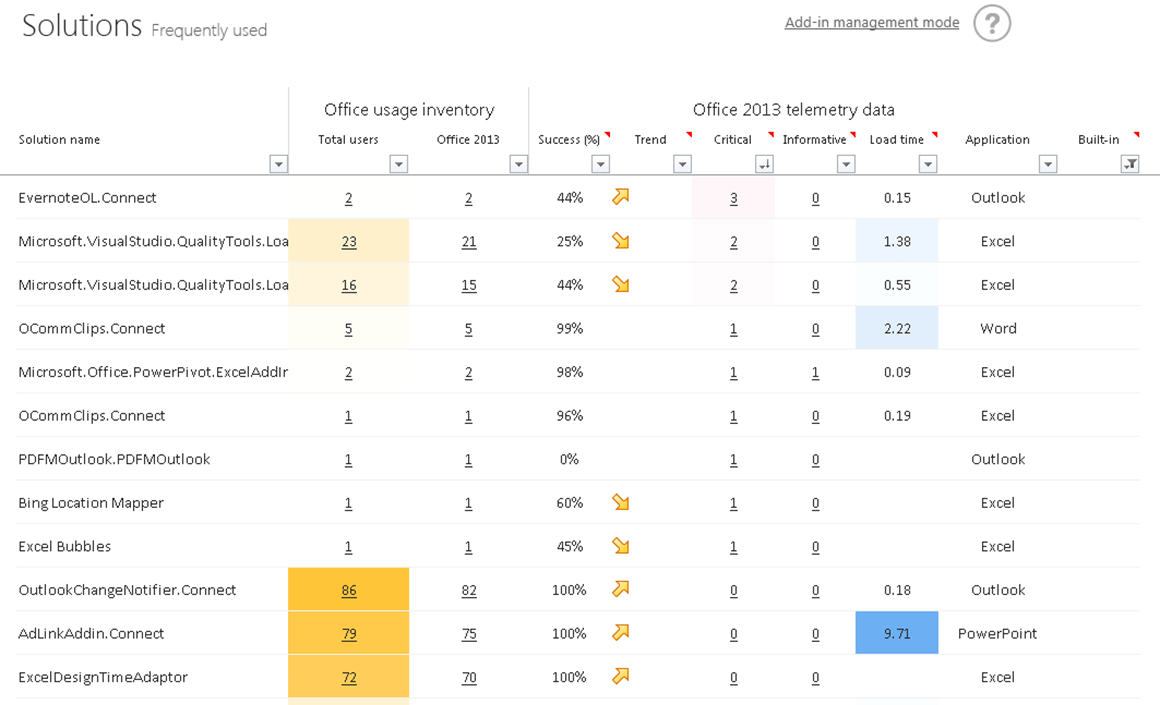The height and width of the screenshot is (705, 1160).
Task: Click the Add-in management mode link
Action: pos(871,22)
